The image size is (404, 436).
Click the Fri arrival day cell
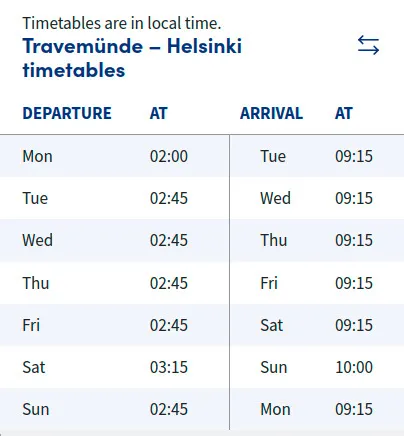pos(269,283)
